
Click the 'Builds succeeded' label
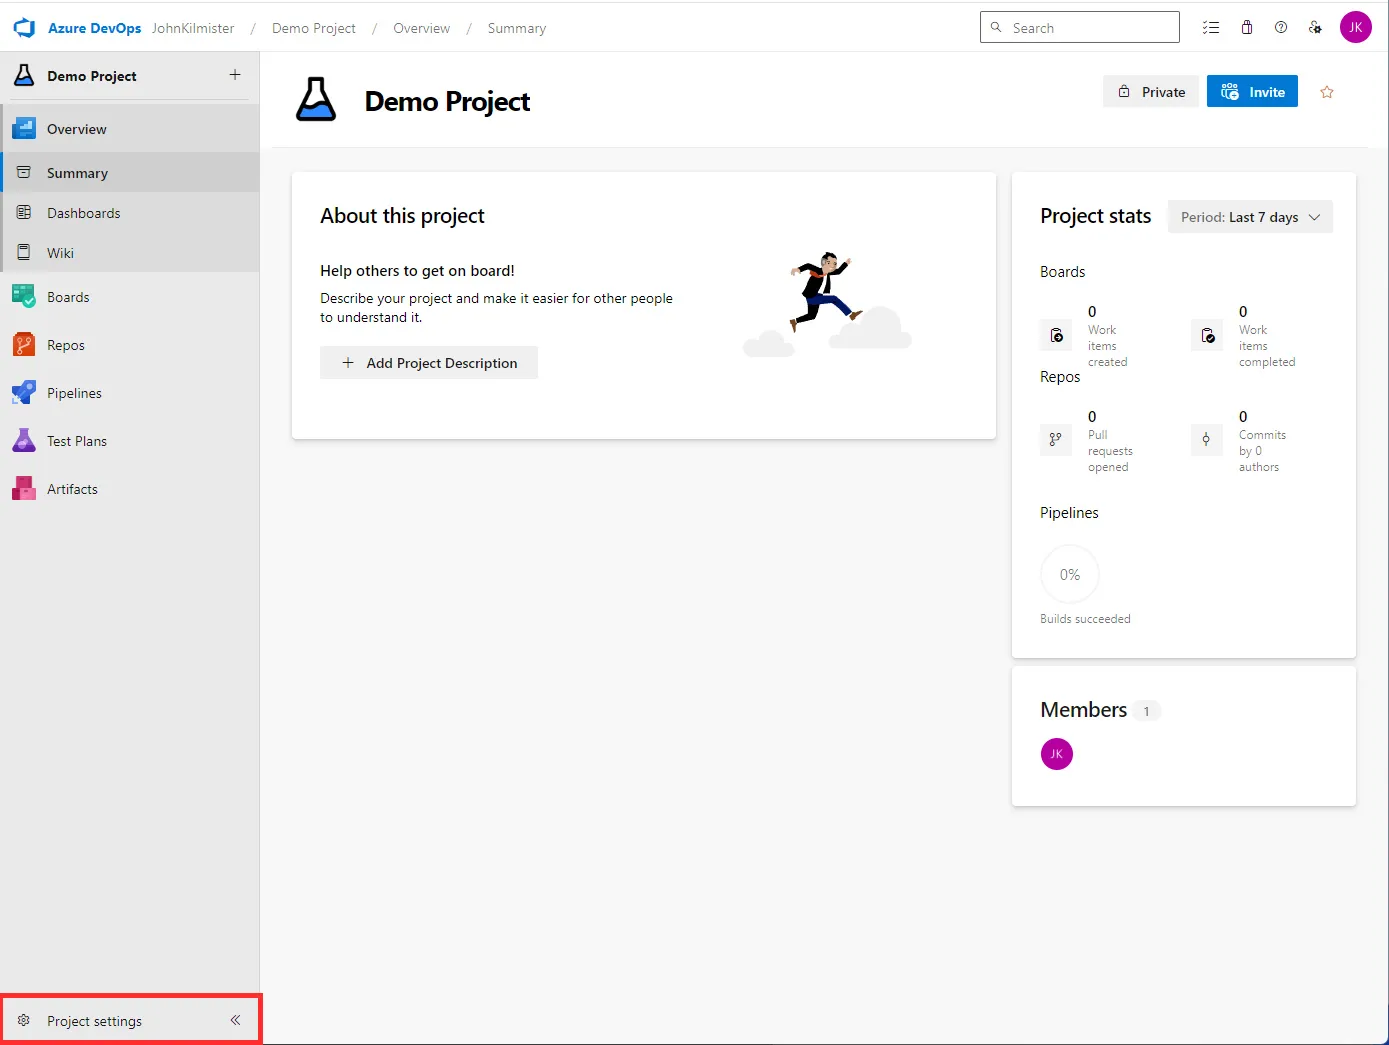[x=1085, y=619]
